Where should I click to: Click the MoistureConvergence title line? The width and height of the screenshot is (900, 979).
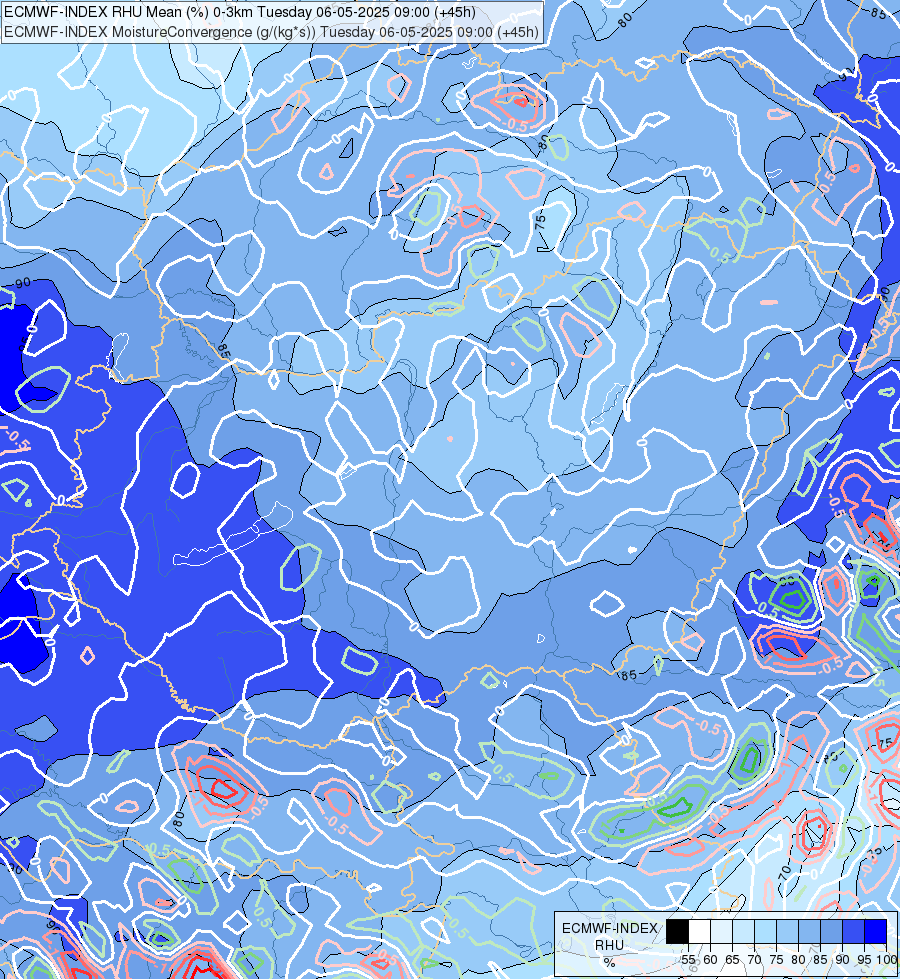(272, 32)
